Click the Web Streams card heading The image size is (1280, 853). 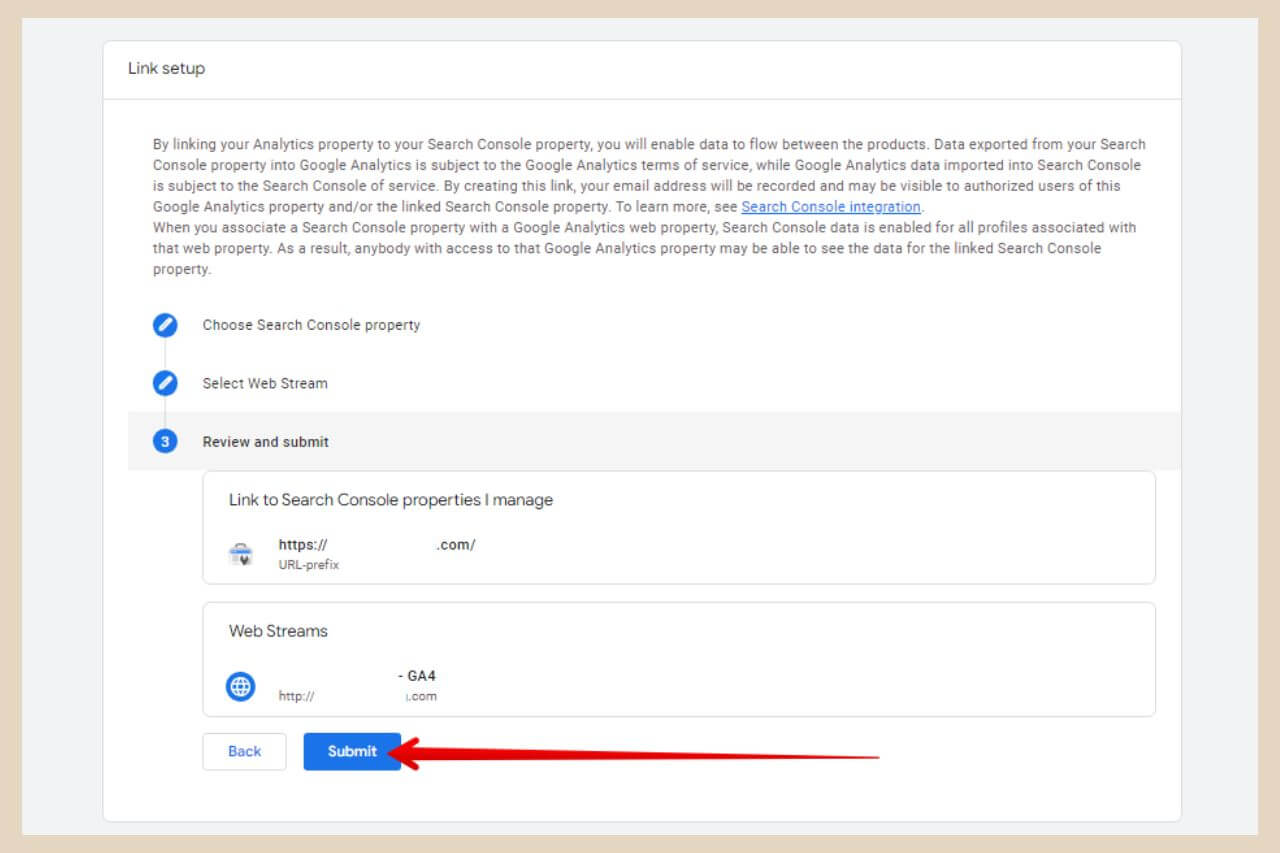(278, 631)
